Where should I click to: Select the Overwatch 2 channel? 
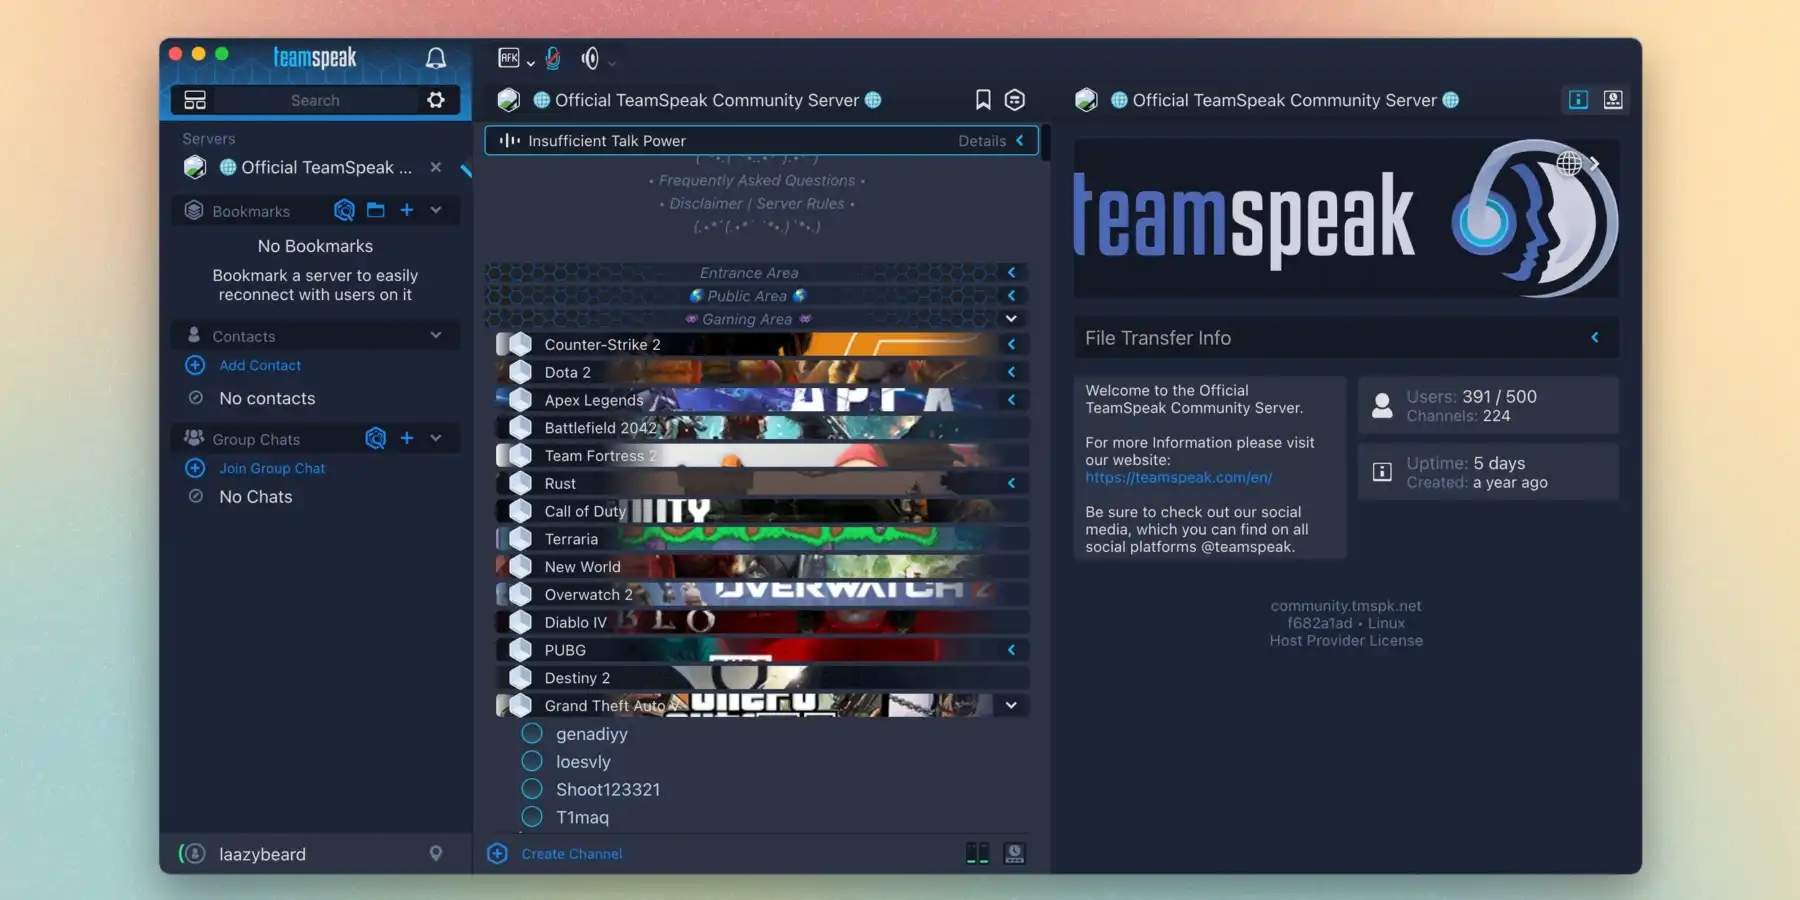(762, 595)
